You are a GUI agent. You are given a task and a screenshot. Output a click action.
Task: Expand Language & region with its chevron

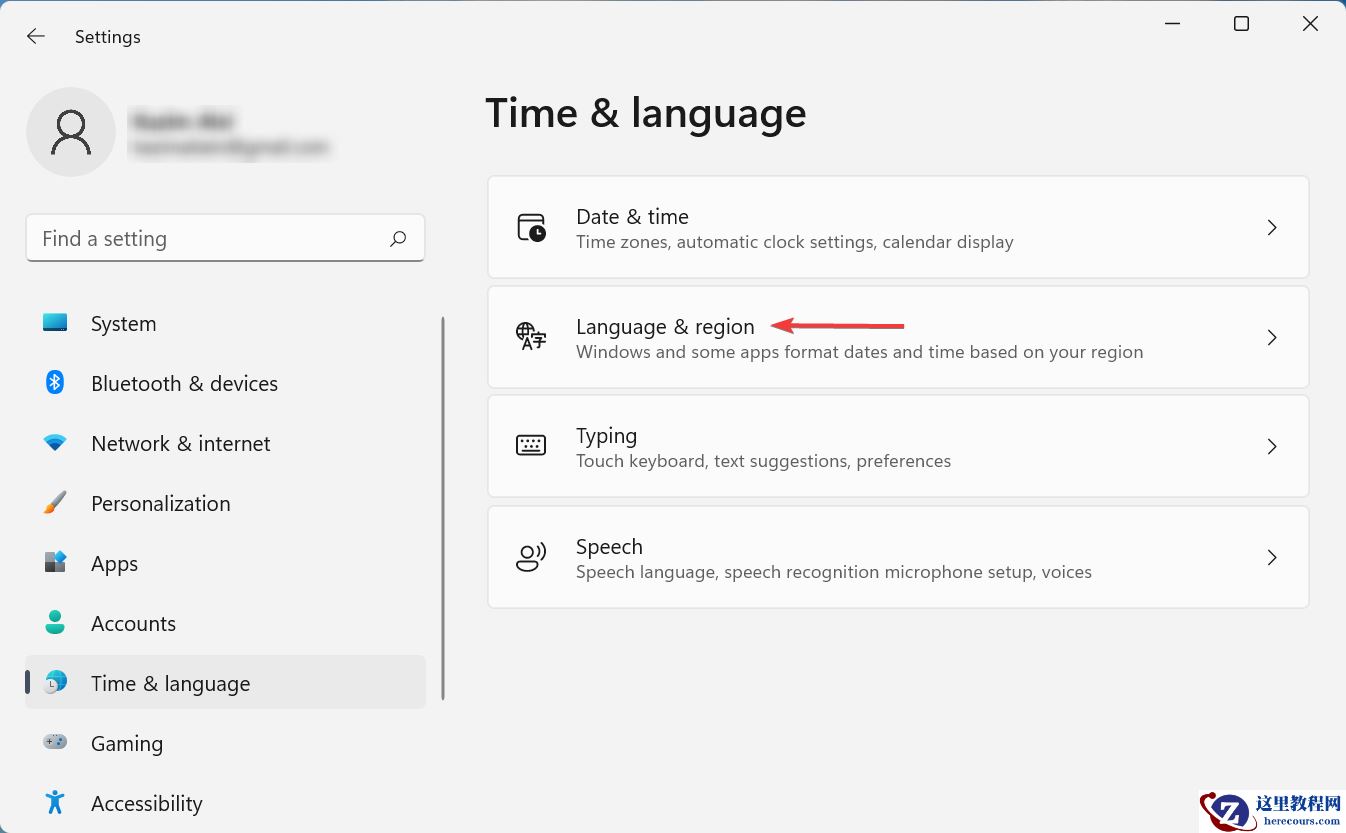tap(1272, 338)
